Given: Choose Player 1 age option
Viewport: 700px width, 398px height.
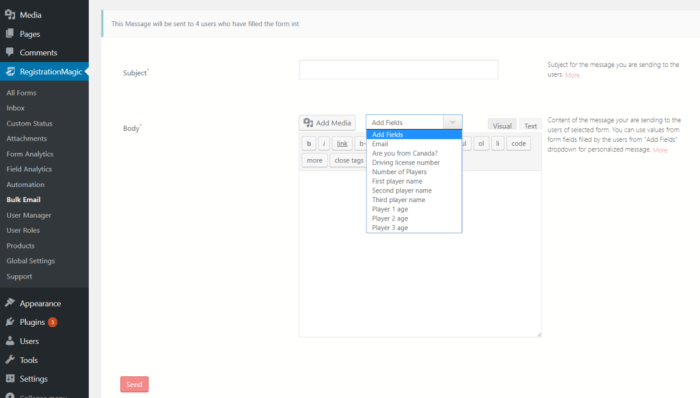Looking at the screenshot, I should point(414,209).
